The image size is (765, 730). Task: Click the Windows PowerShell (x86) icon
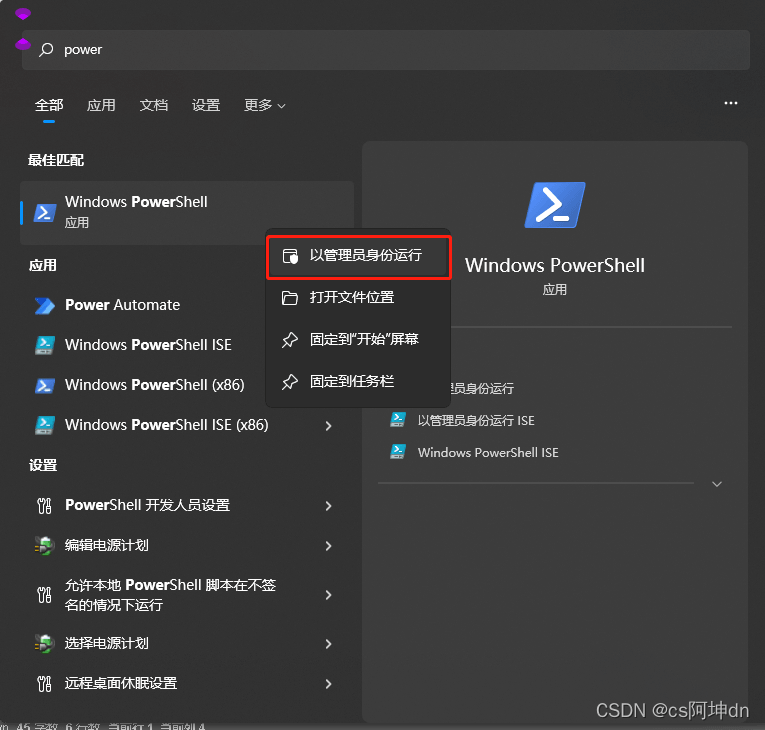(x=44, y=385)
